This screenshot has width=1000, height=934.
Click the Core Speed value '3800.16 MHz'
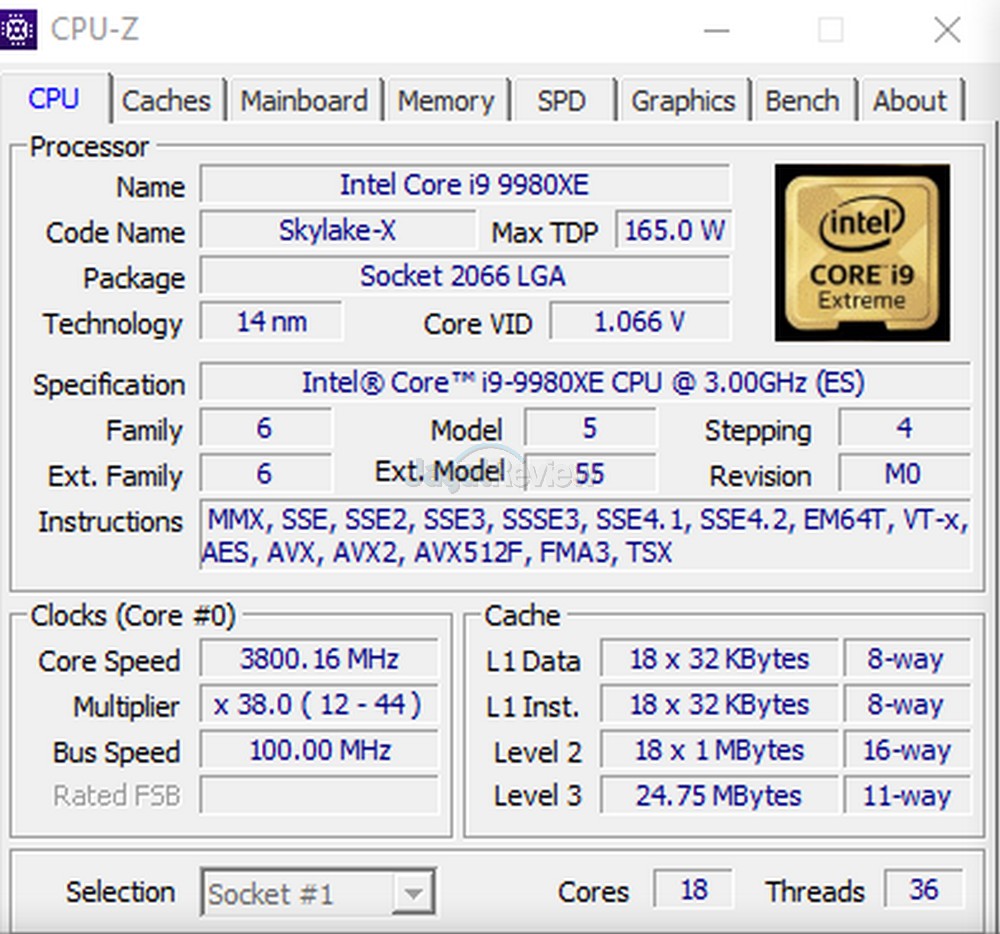[320, 659]
